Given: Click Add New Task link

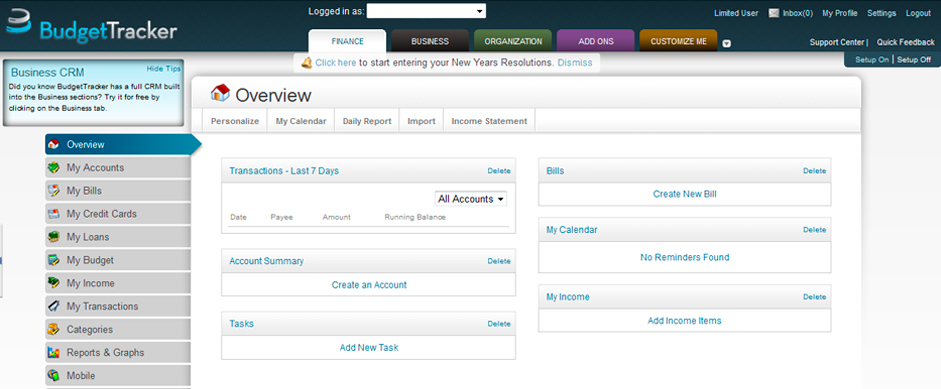Looking at the screenshot, I should point(369,348).
